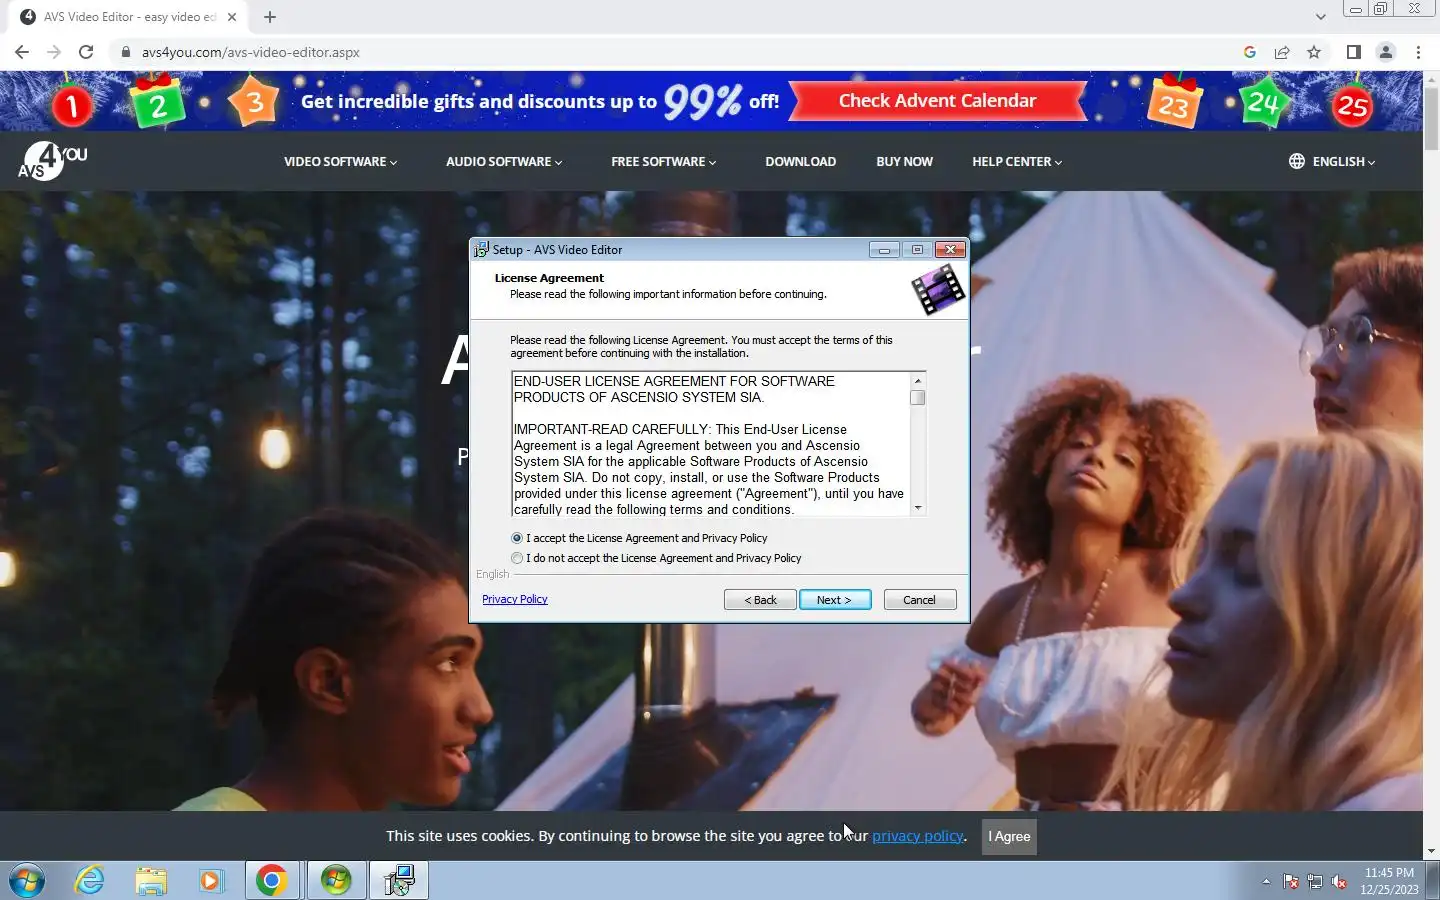This screenshot has width=1440, height=900.
Task: Click Next button in setup wizard
Action: pos(835,600)
